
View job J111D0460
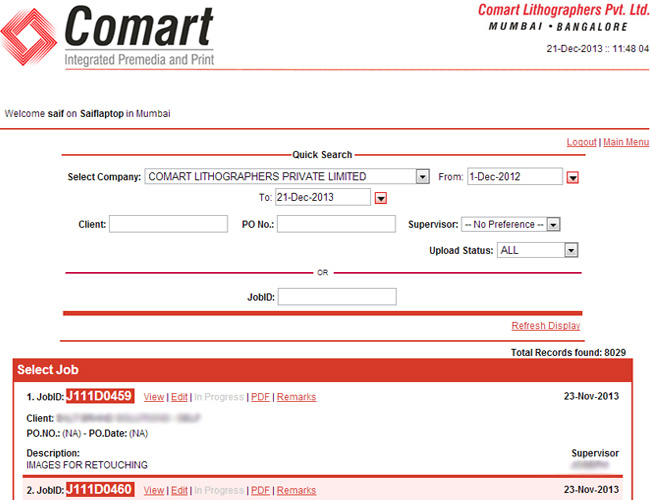(154, 490)
